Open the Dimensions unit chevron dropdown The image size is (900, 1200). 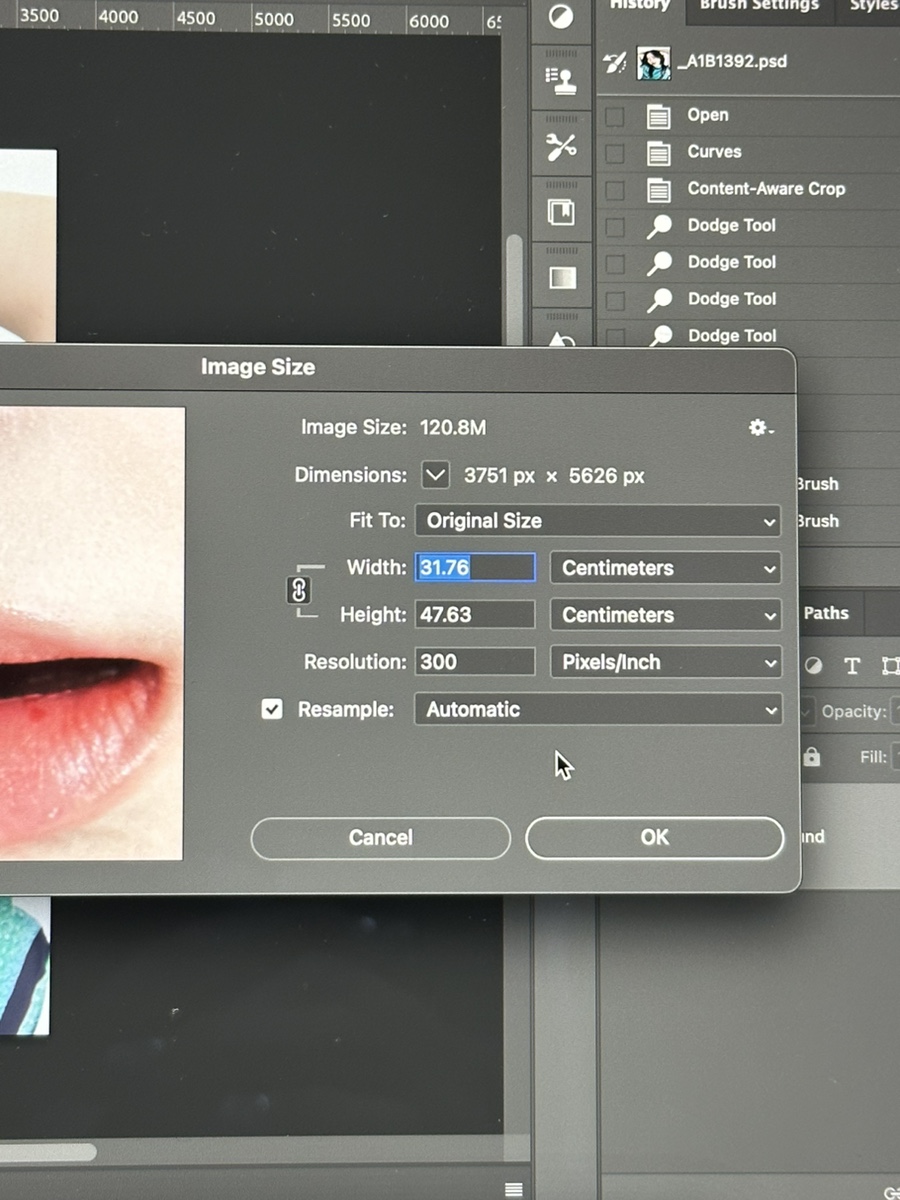point(435,475)
